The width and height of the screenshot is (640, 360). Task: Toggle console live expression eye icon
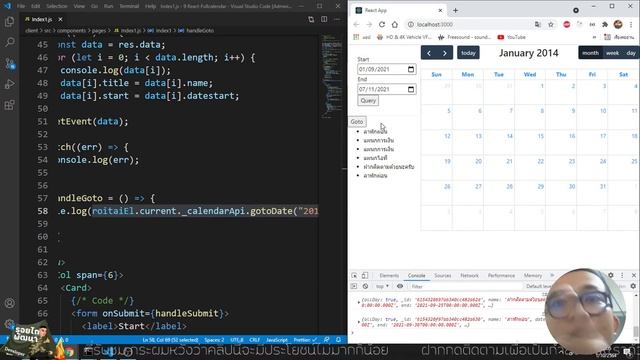(400, 287)
